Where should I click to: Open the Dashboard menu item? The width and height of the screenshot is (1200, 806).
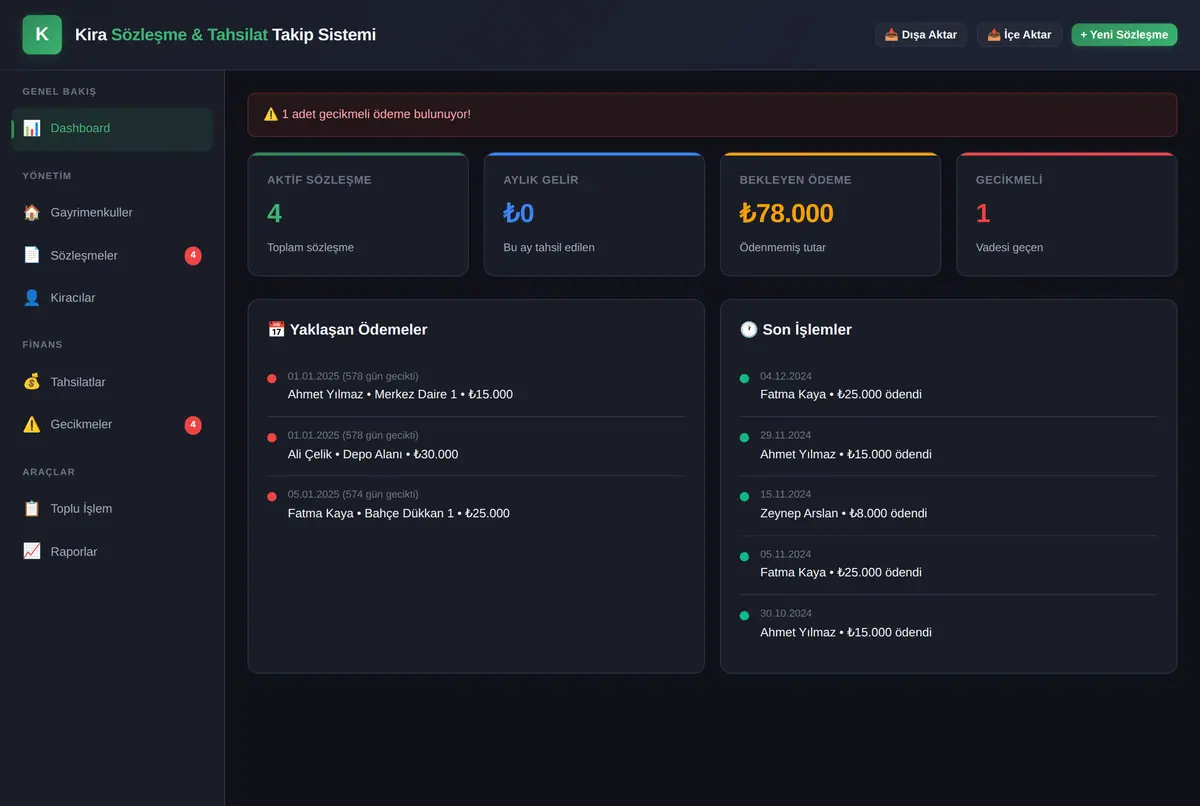click(112, 128)
